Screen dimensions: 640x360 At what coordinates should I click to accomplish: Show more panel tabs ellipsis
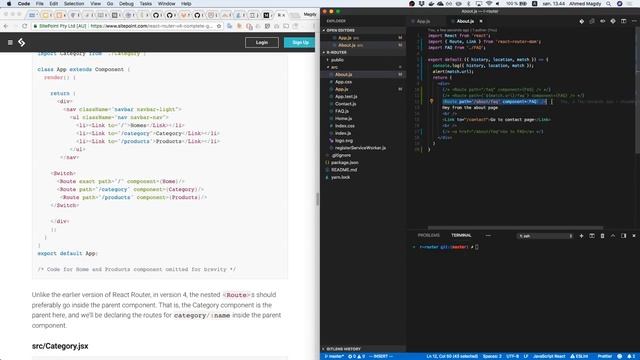[x=488, y=235]
